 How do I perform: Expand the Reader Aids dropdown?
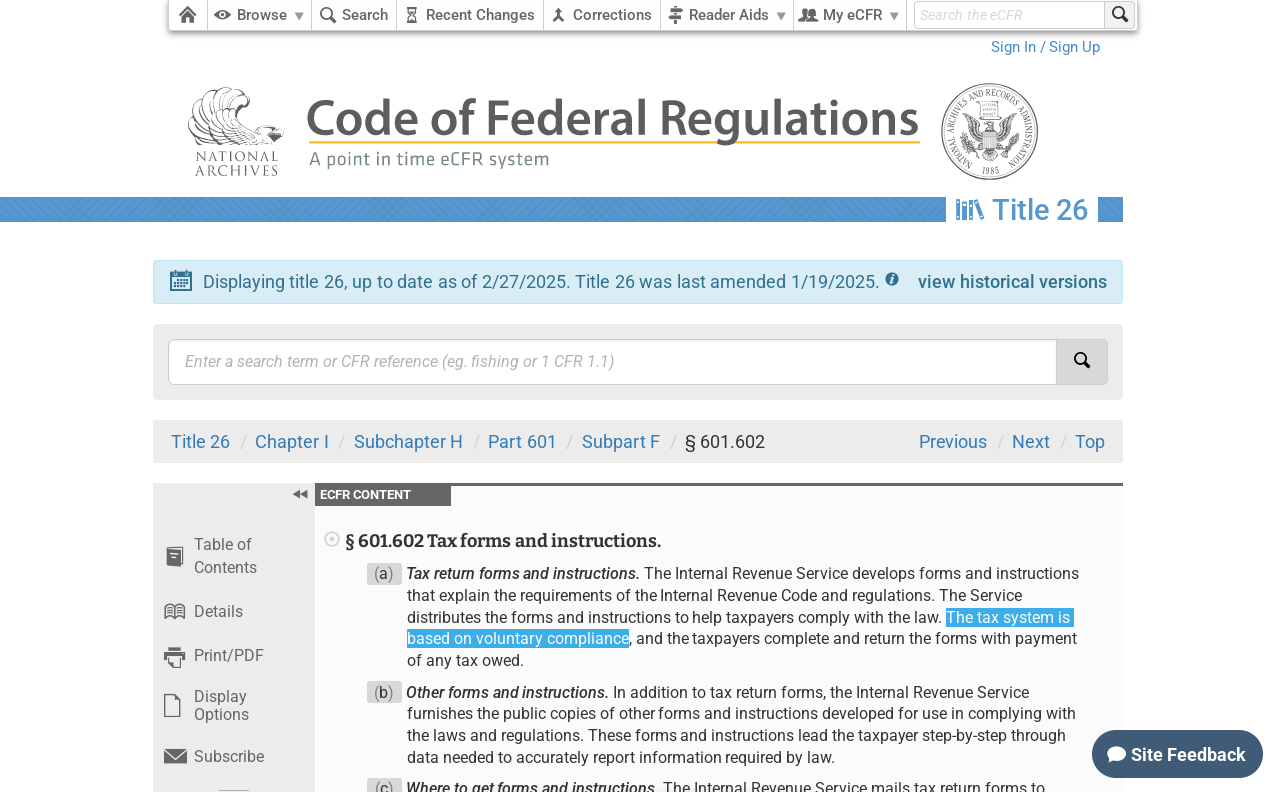coord(727,15)
